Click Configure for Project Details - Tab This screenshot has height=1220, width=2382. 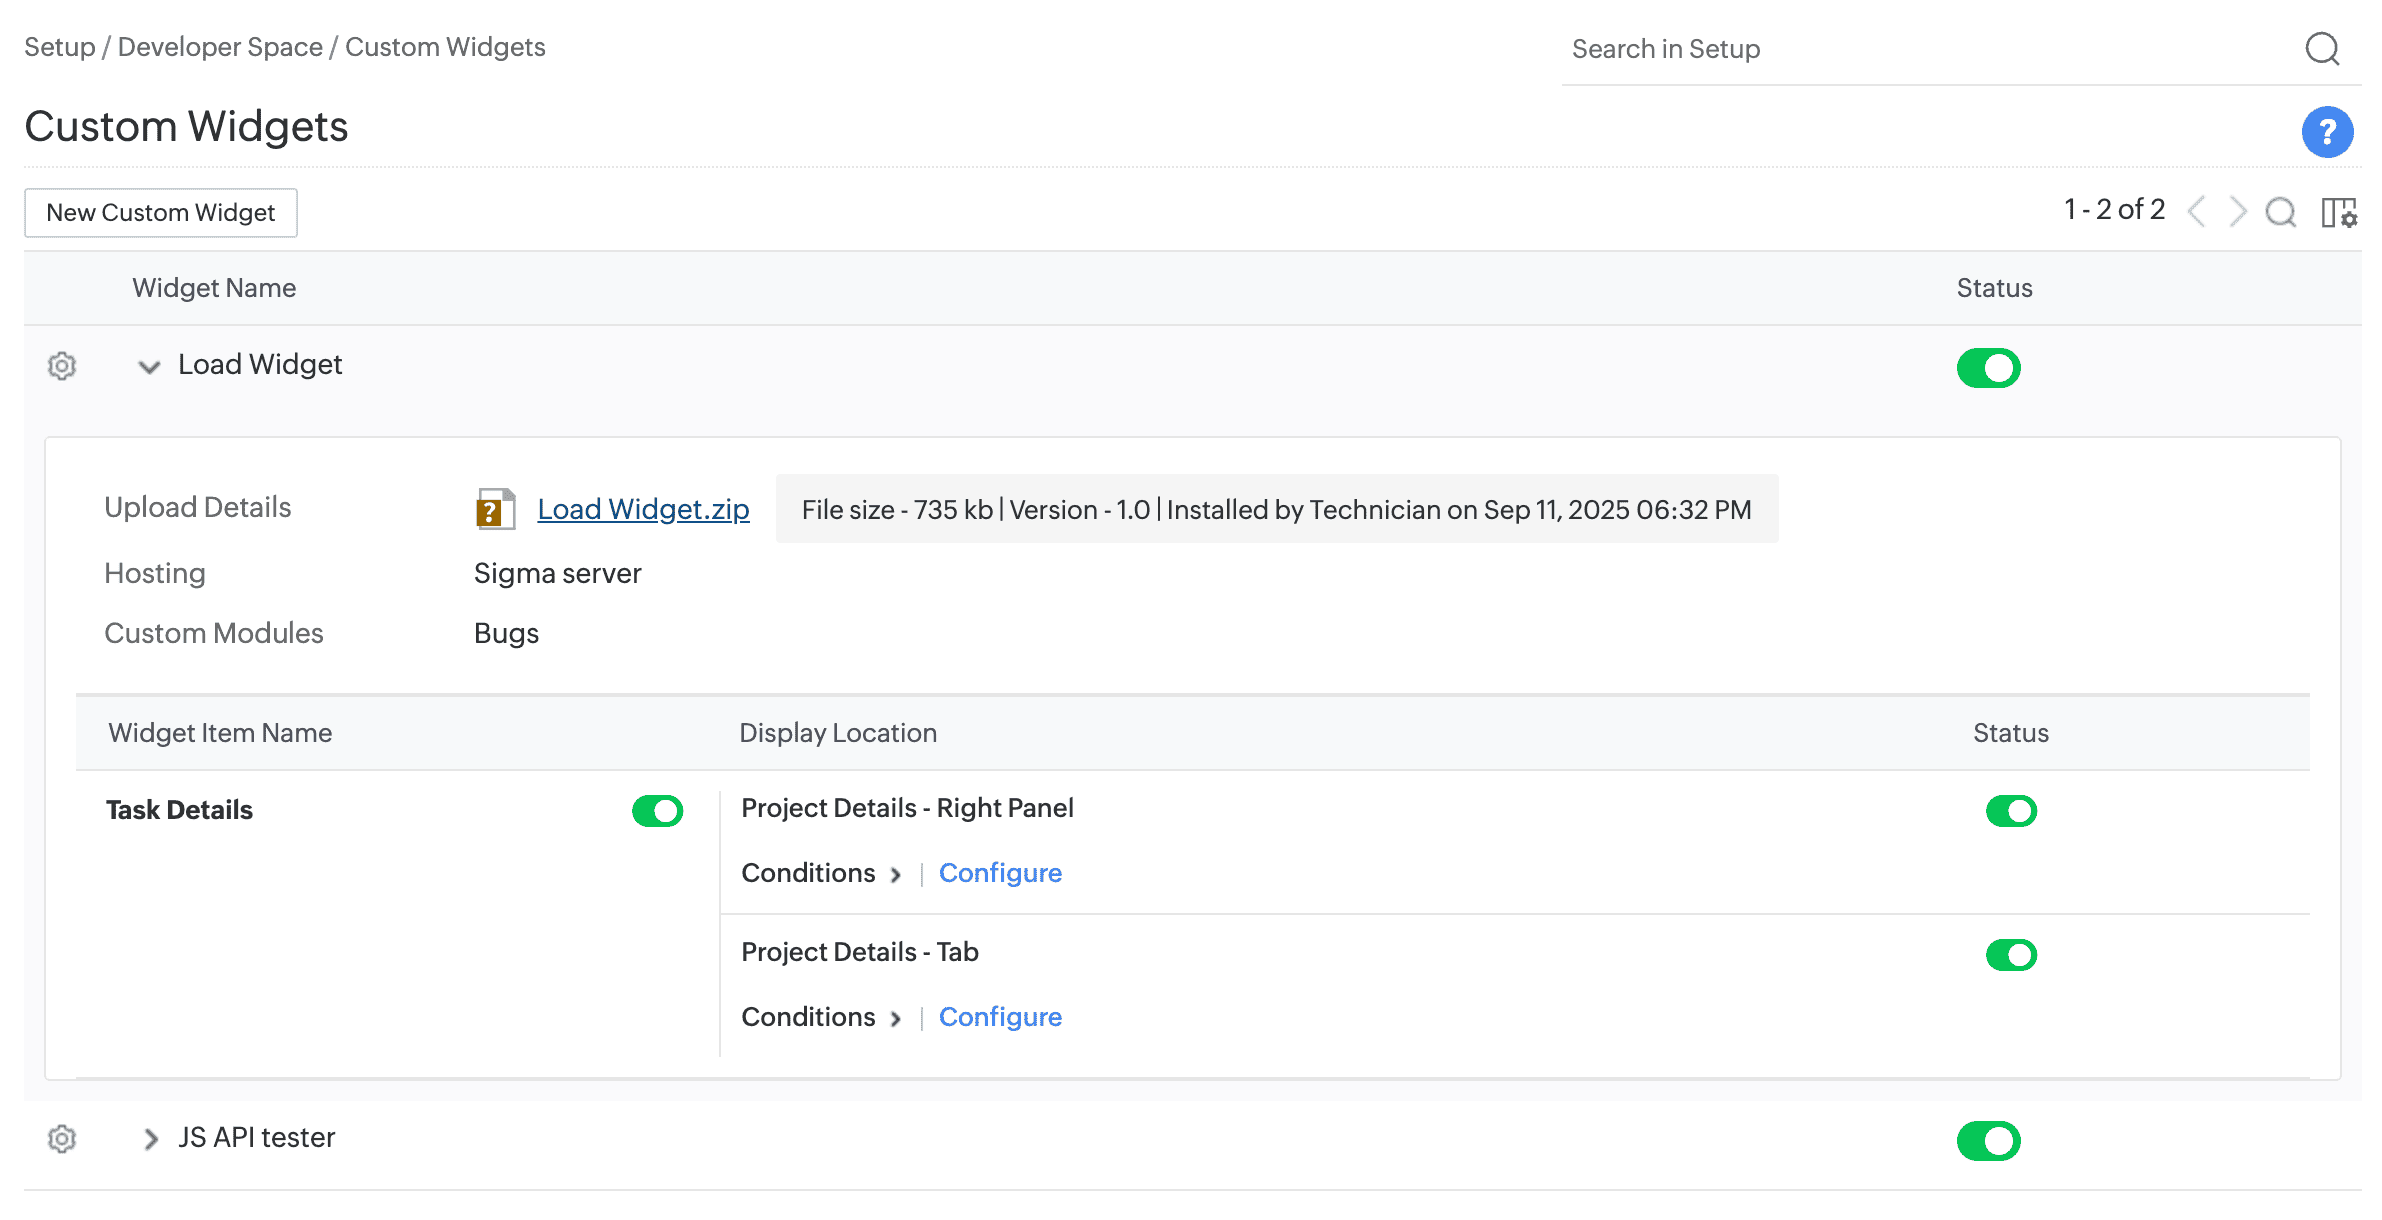pyautogui.click(x=1000, y=1017)
